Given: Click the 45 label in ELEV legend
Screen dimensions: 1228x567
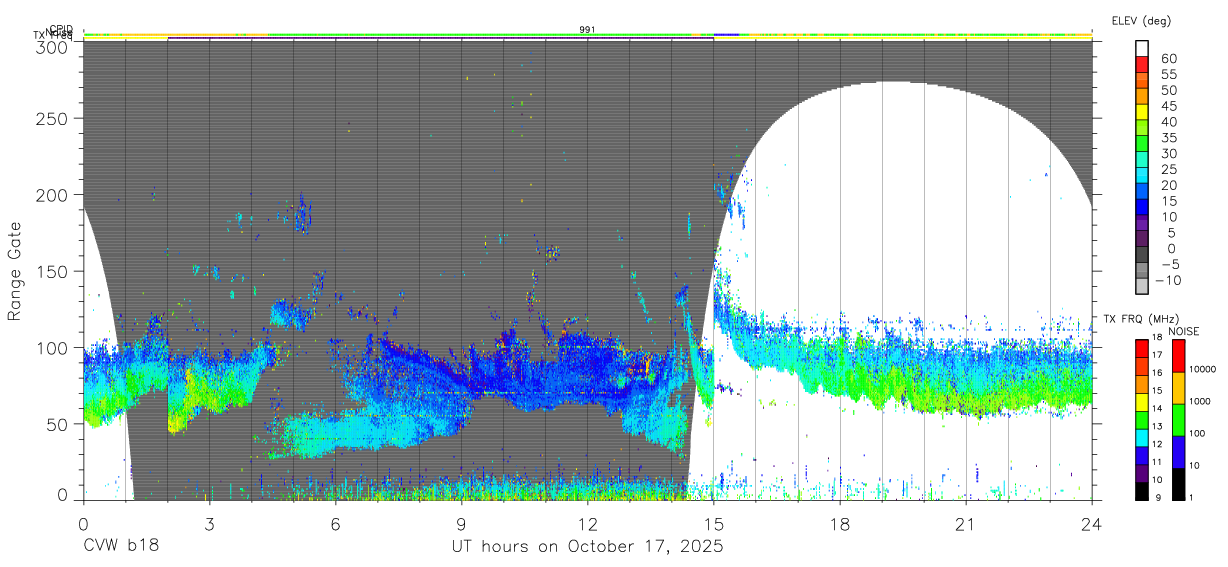Looking at the screenshot, I should tap(1169, 106).
